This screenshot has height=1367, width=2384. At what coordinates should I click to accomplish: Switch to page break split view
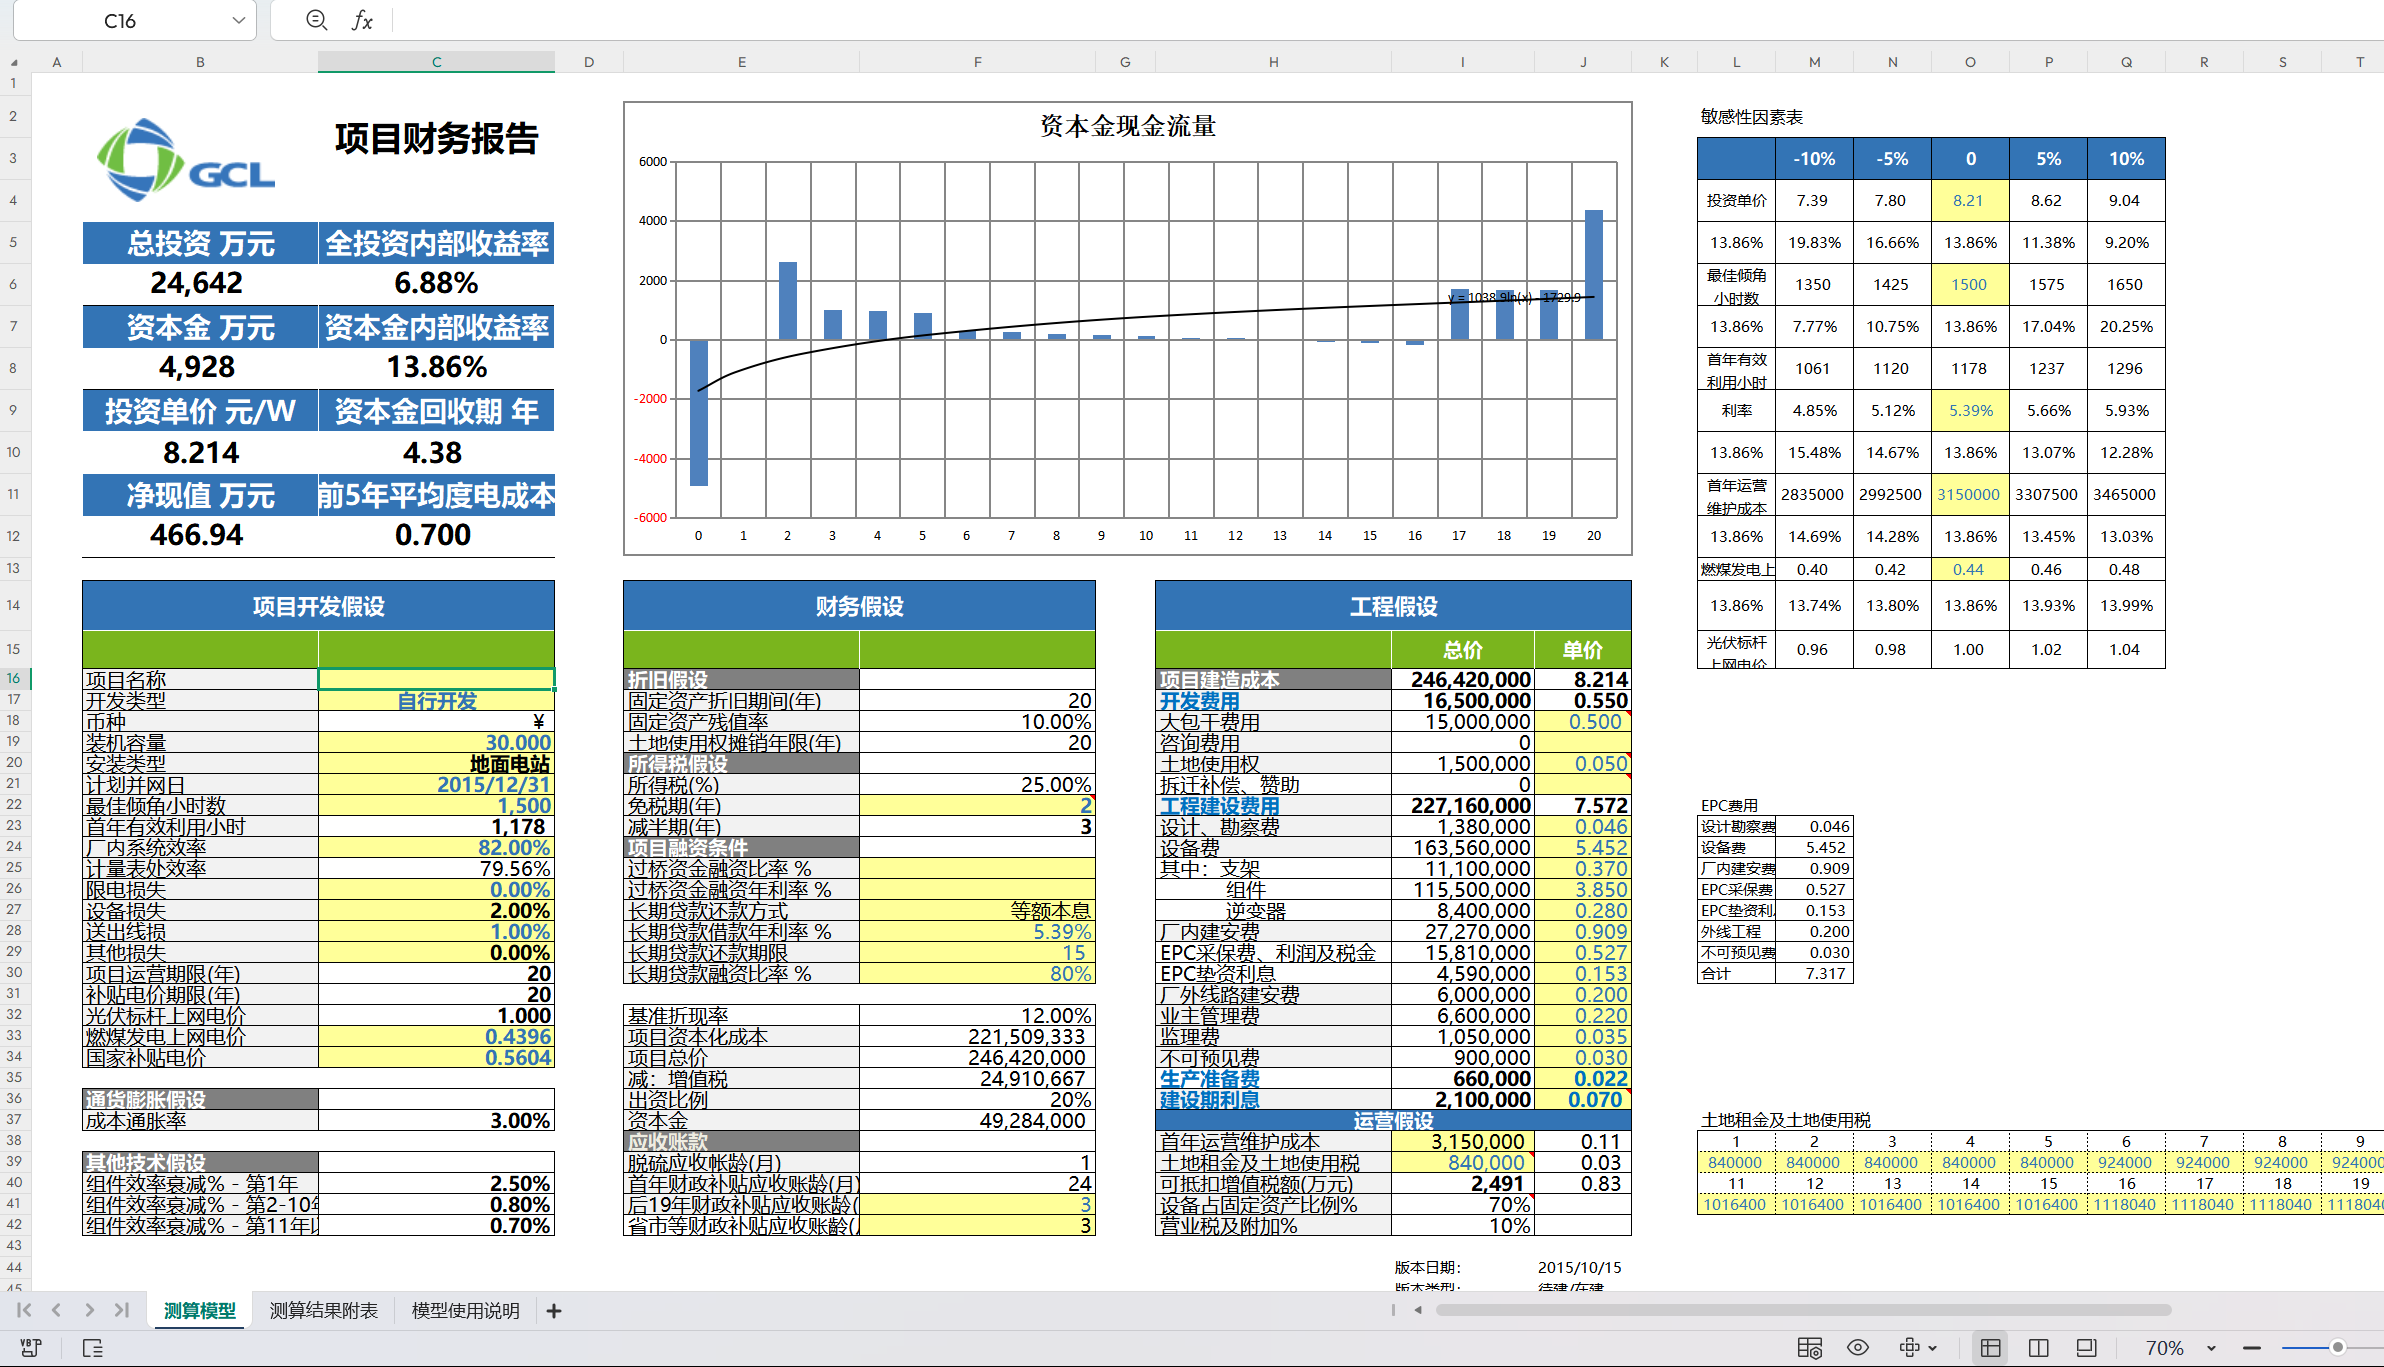(x=2038, y=1348)
